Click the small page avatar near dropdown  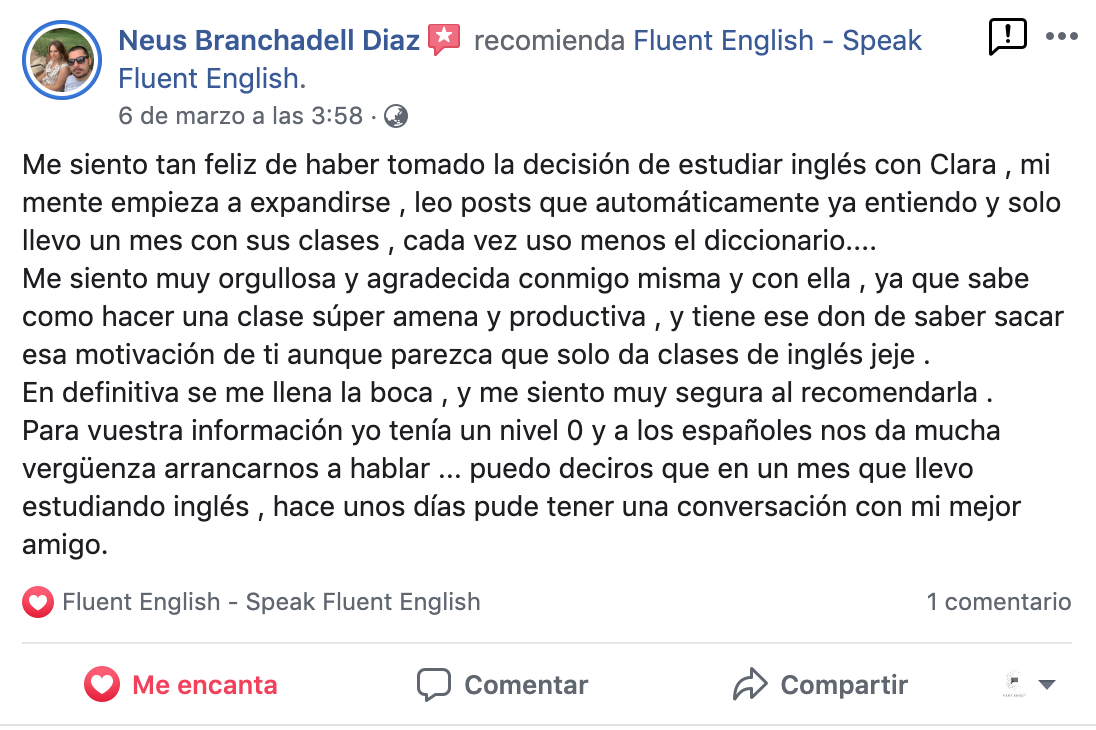[x=1014, y=683]
